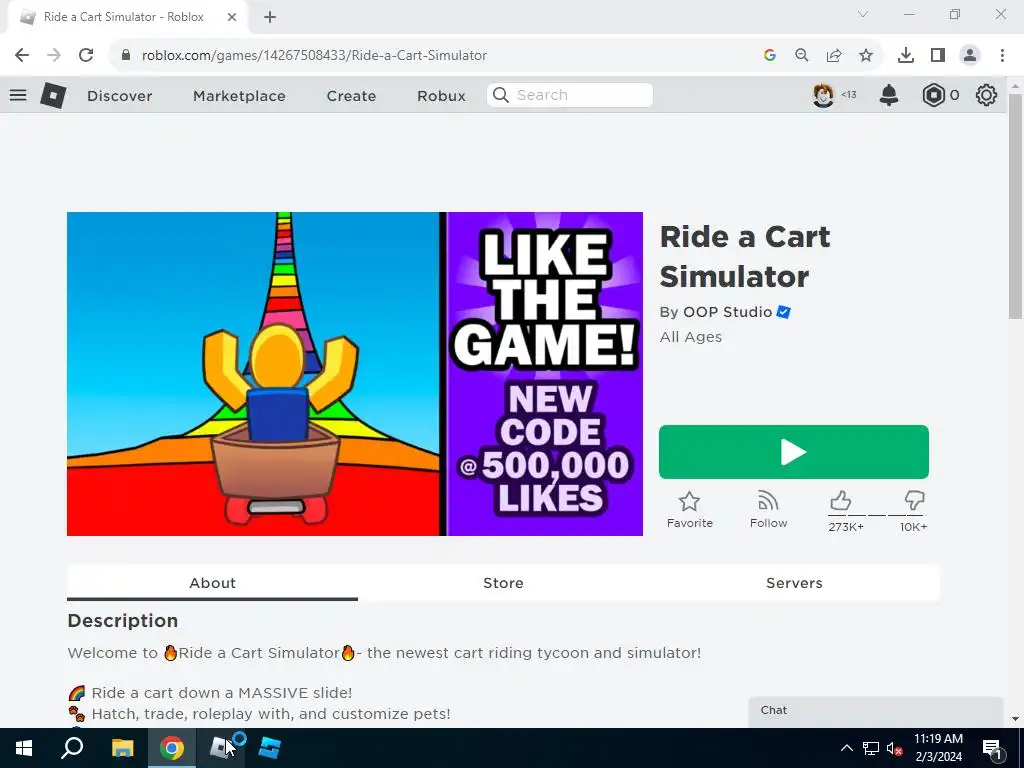Toggle Chrome side panel
This screenshot has height=768, width=1024.
(x=938, y=56)
